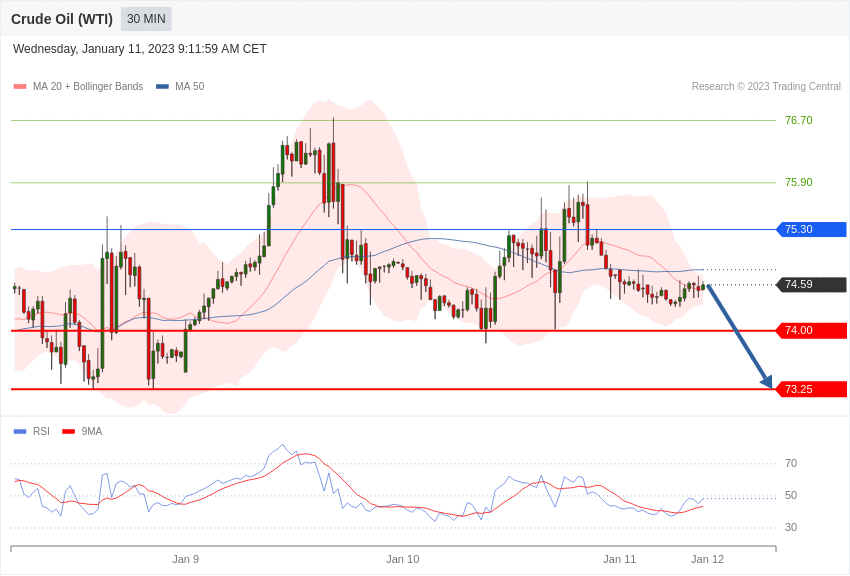This screenshot has height=576, width=850.
Task: Click the red 73.25 support price tag
Action: coord(812,389)
